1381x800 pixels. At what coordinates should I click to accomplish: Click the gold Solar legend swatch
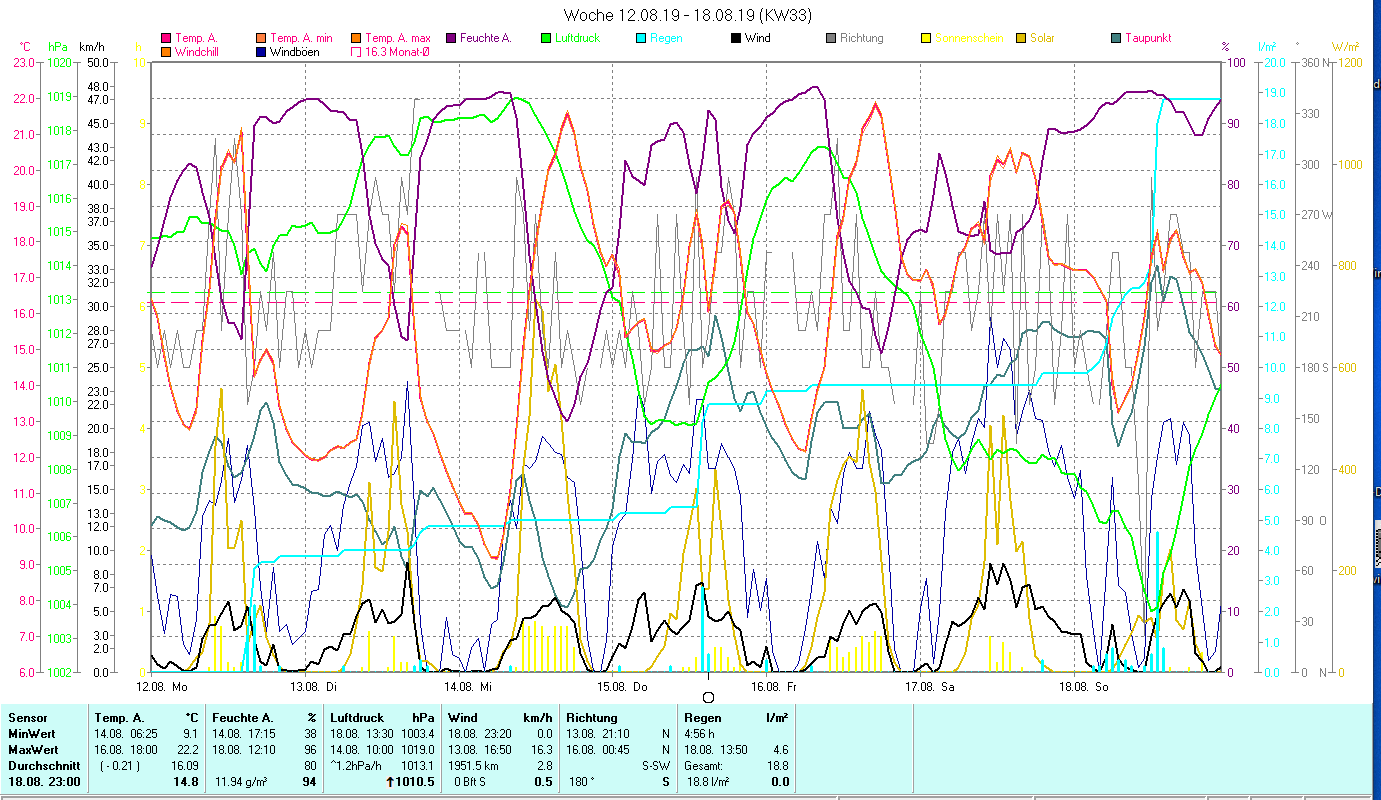(x=1020, y=39)
